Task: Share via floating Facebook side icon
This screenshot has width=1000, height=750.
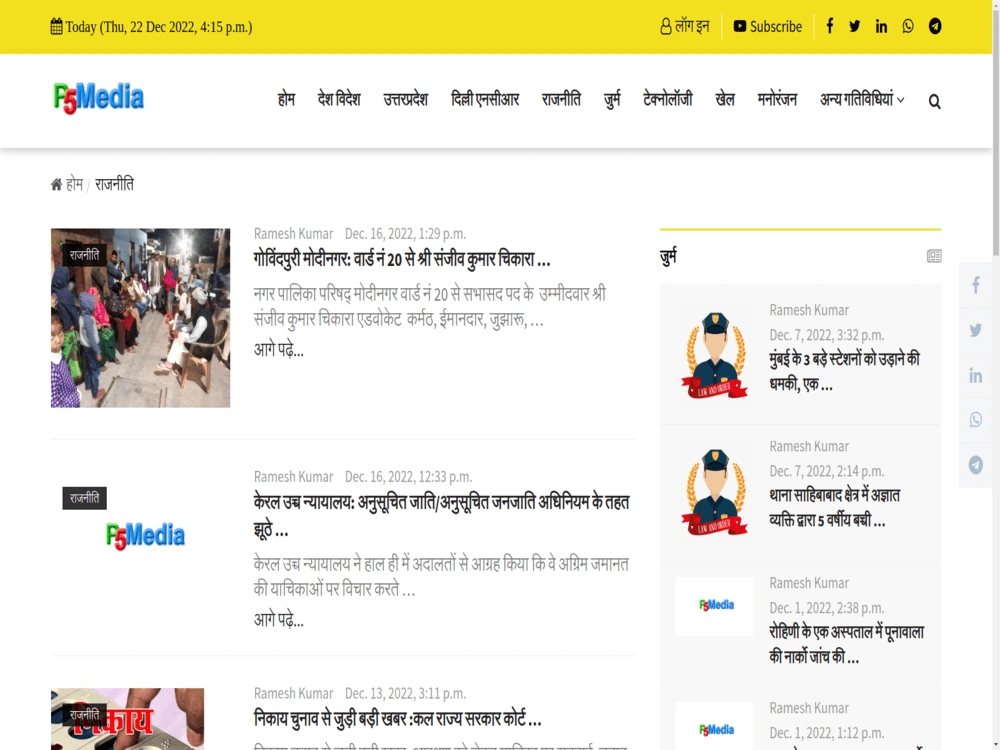Action: tap(976, 285)
